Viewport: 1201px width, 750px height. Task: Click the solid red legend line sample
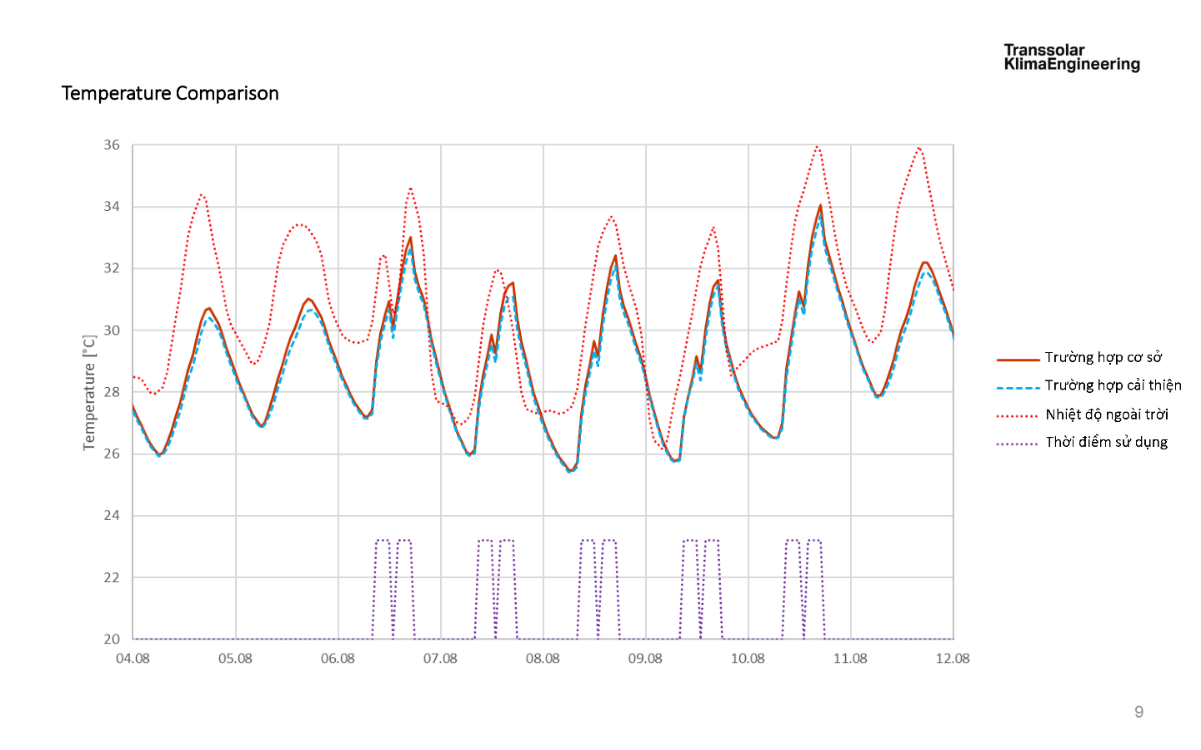point(1018,358)
